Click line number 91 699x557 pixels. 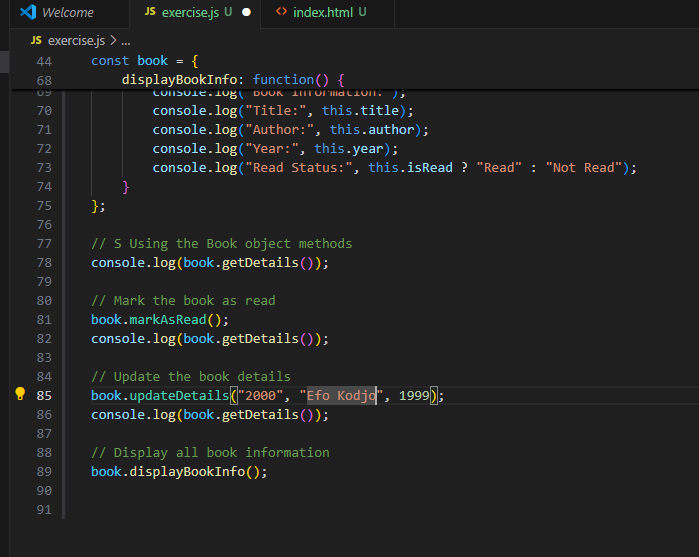click(44, 510)
